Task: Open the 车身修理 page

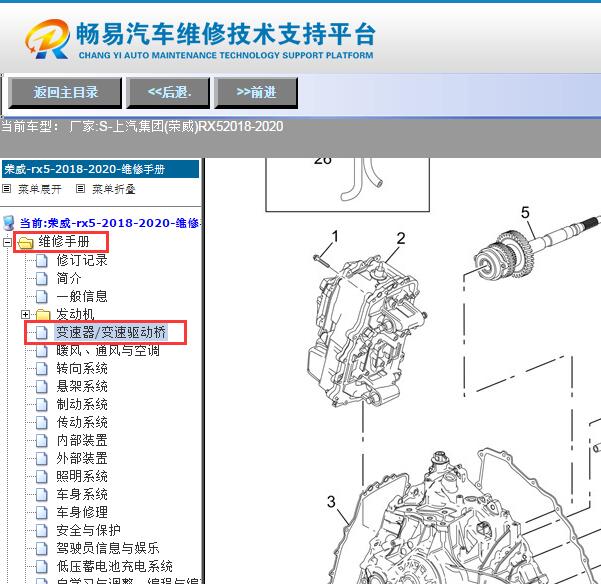Action: pos(82,512)
